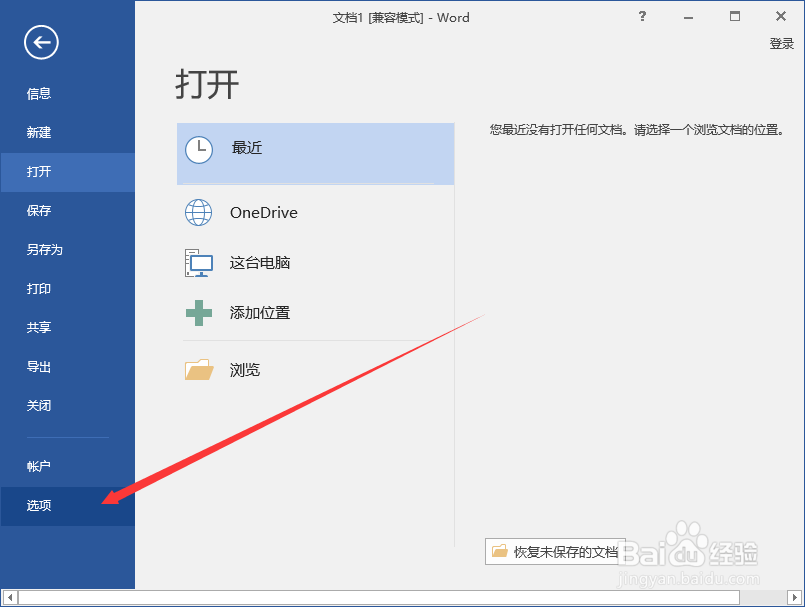Click the horizontal scrollbar right arrow

point(794,598)
